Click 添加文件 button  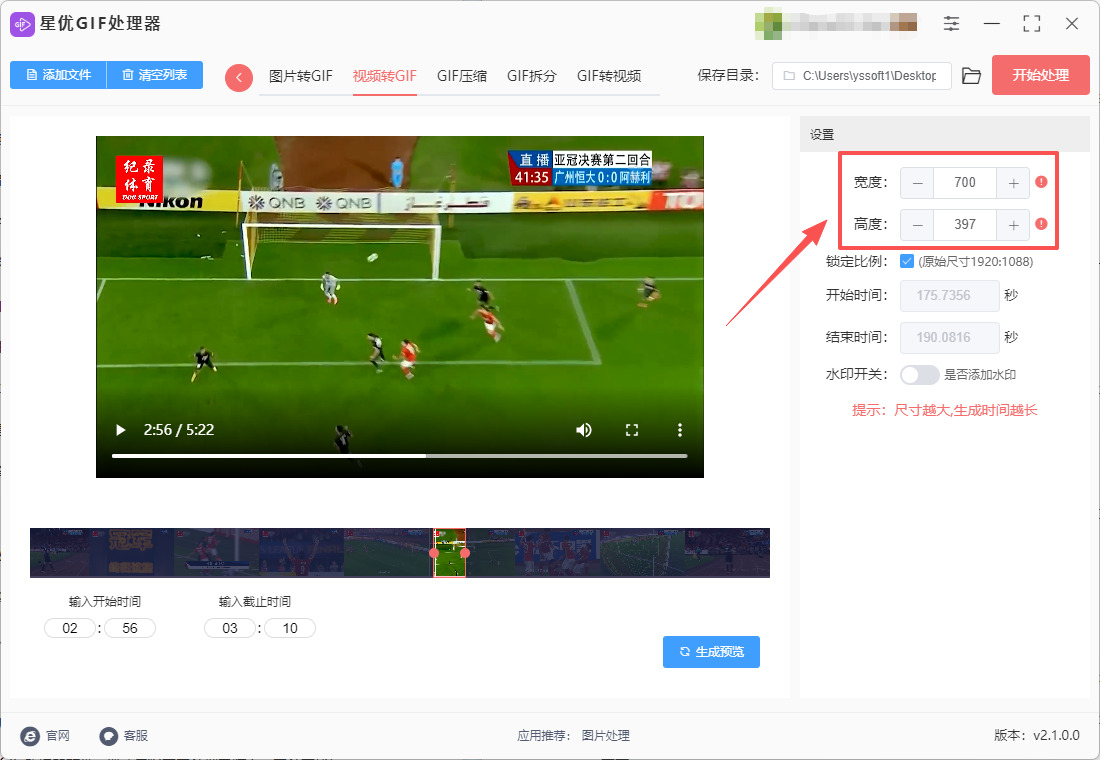[58, 75]
